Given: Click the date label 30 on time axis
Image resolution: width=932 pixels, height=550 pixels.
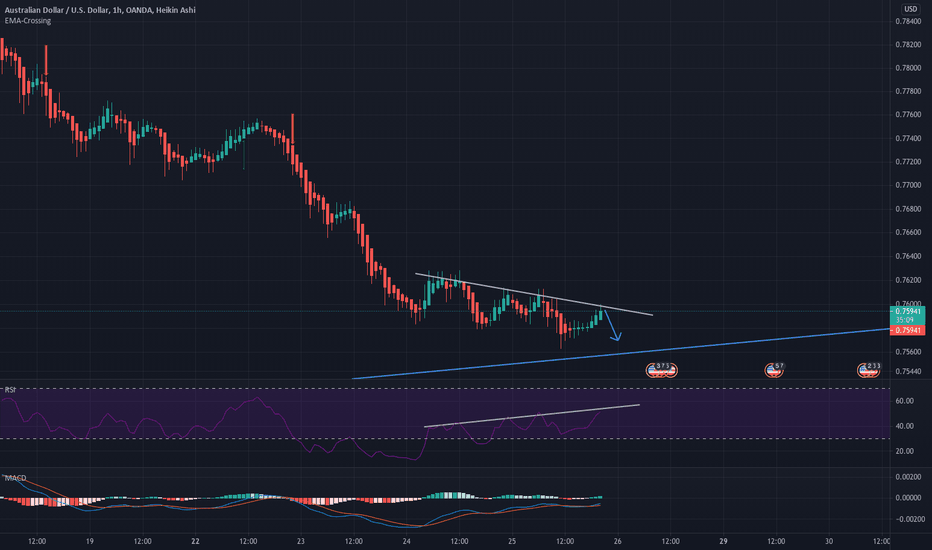Looking at the screenshot, I should (829, 541).
